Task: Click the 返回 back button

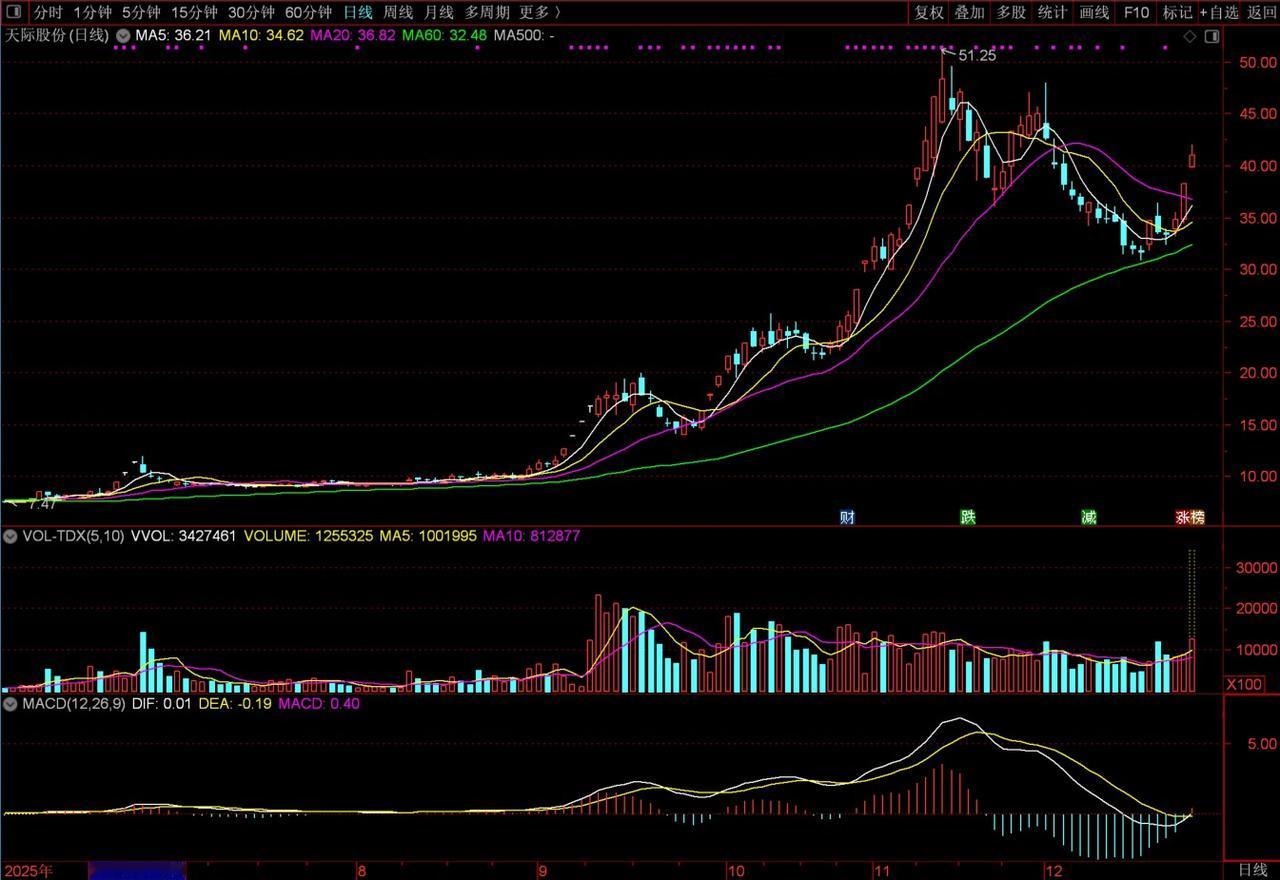Action: [x=1262, y=12]
